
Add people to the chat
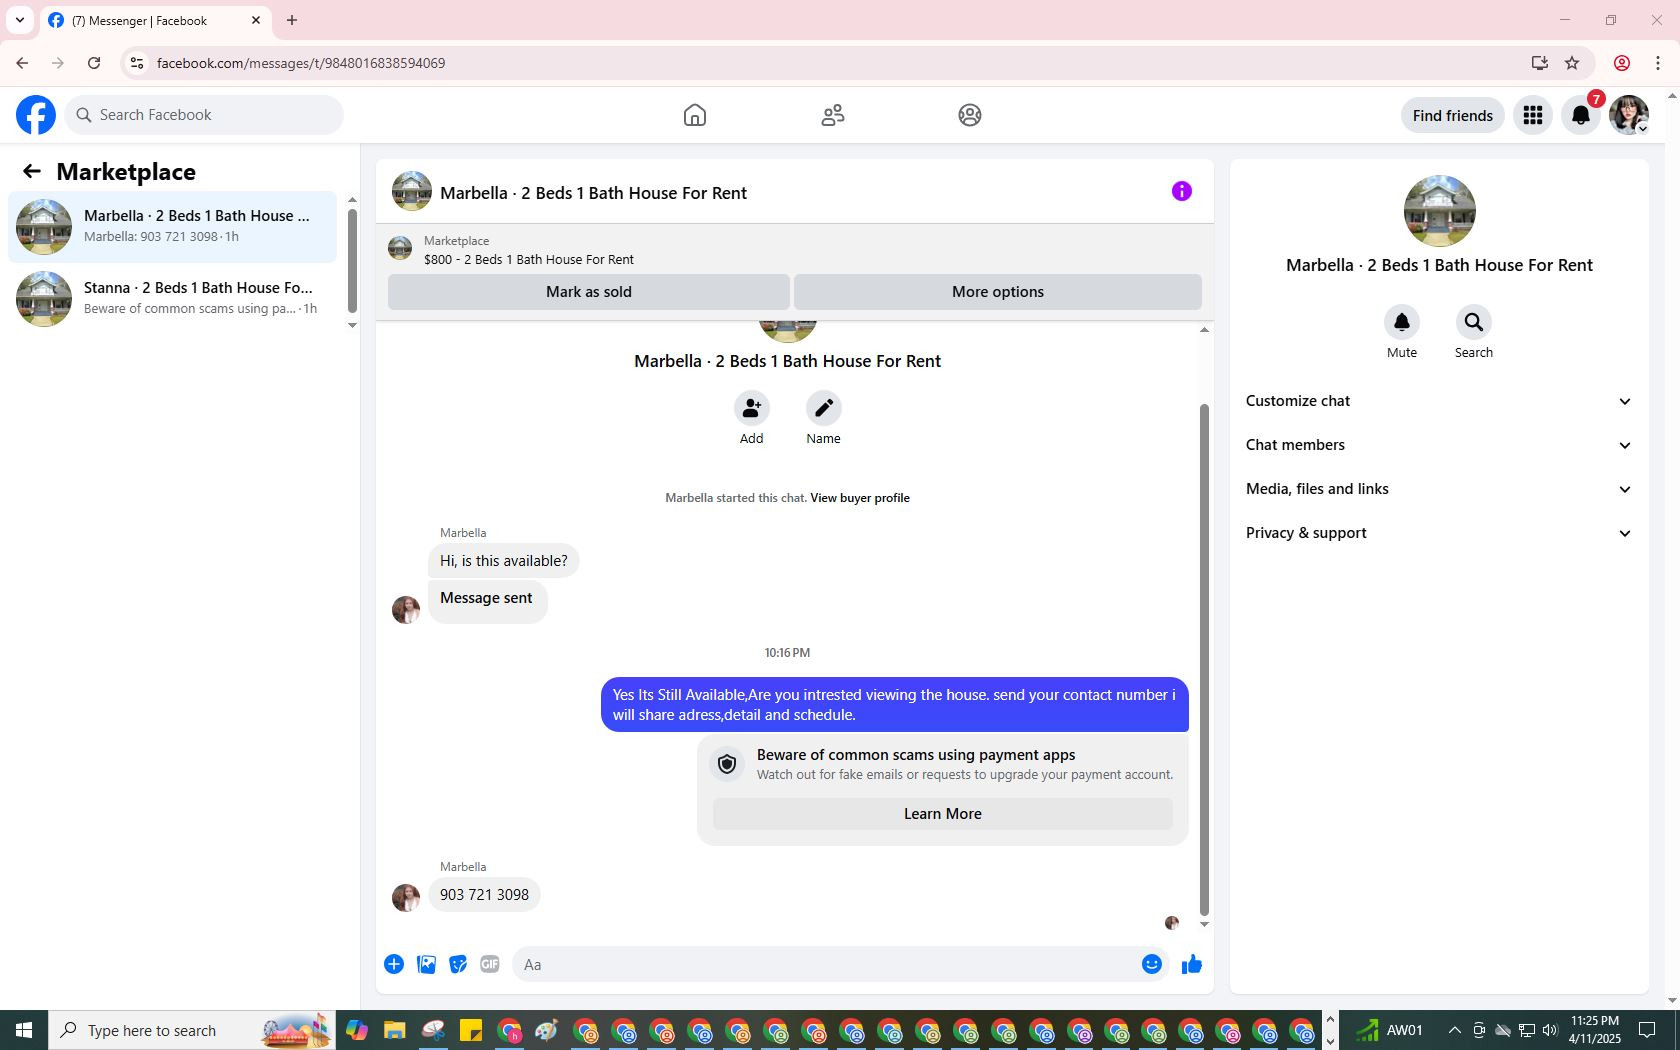752,408
